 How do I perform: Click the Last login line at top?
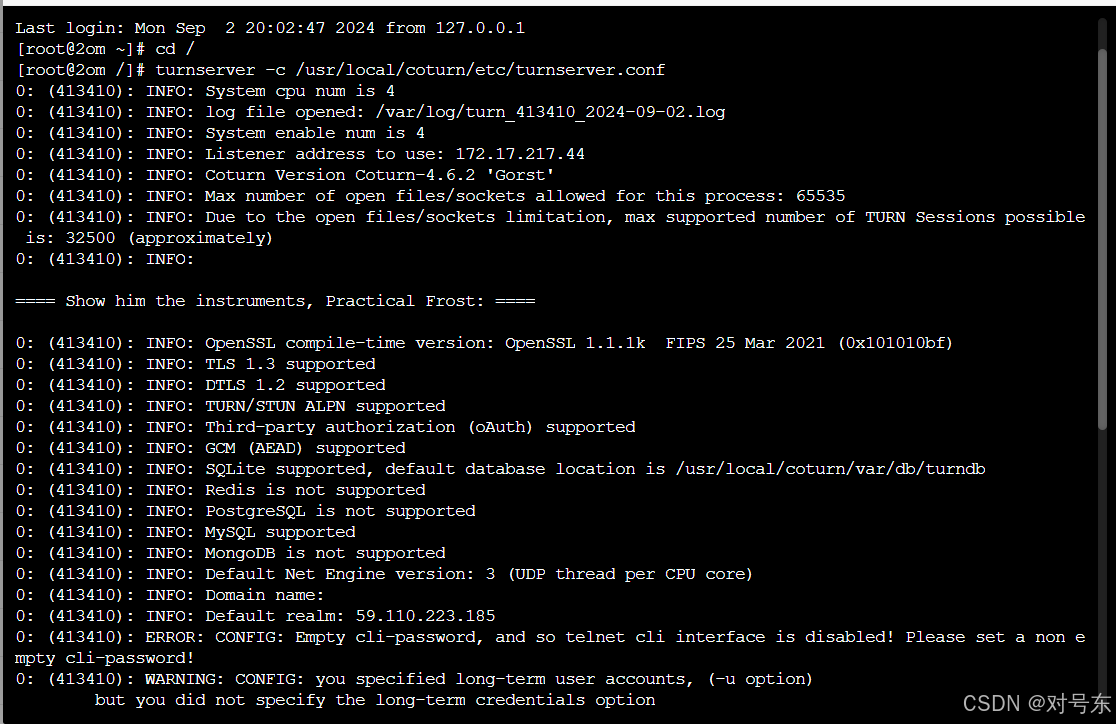coord(270,28)
